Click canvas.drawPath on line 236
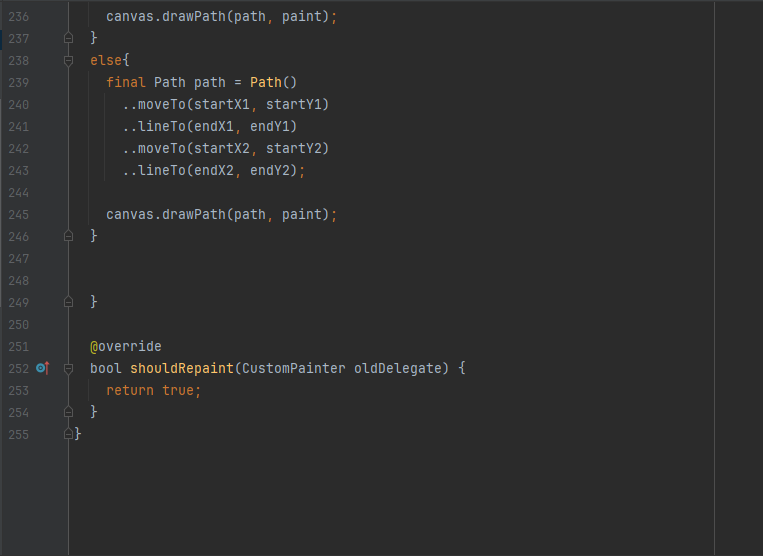 click(166, 17)
